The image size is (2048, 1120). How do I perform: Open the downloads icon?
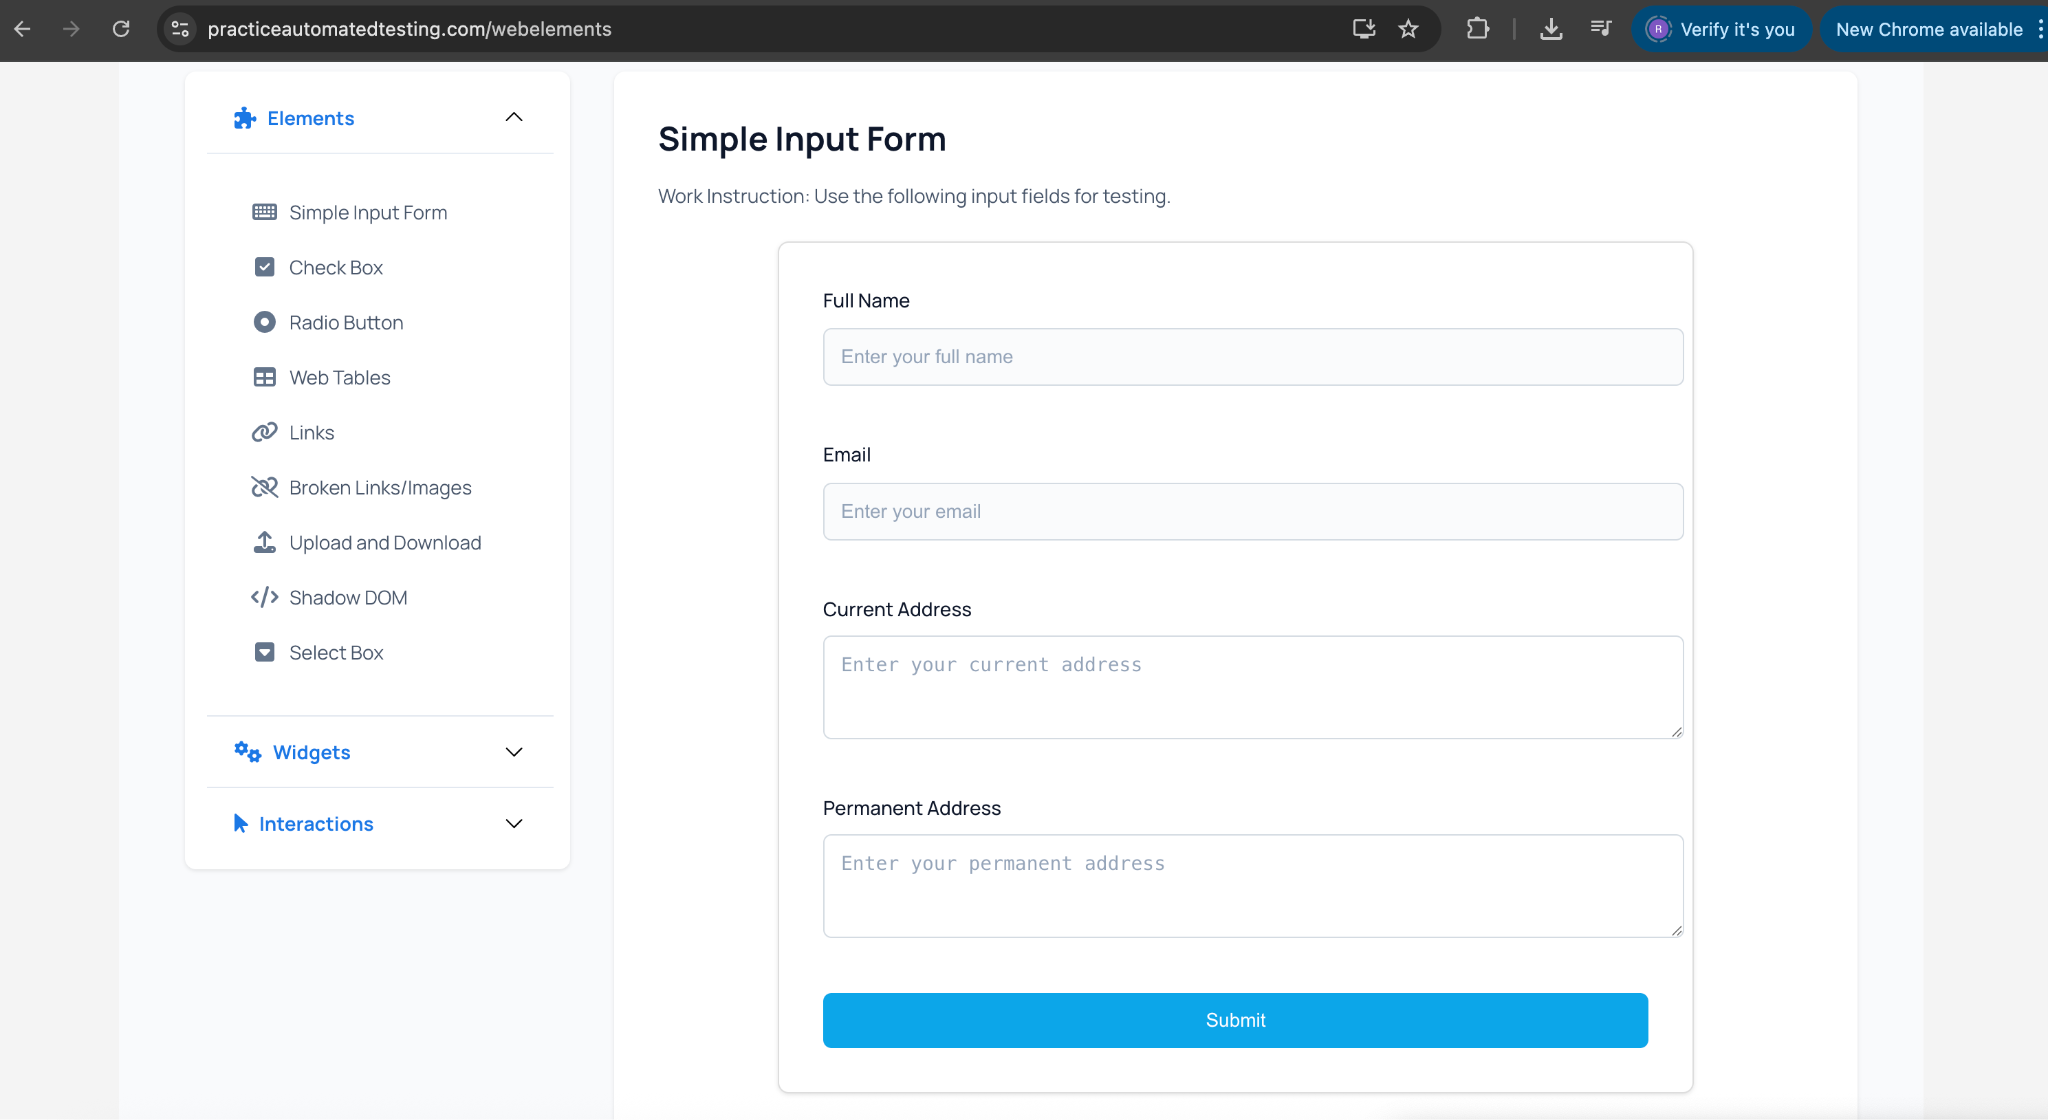click(x=1551, y=29)
